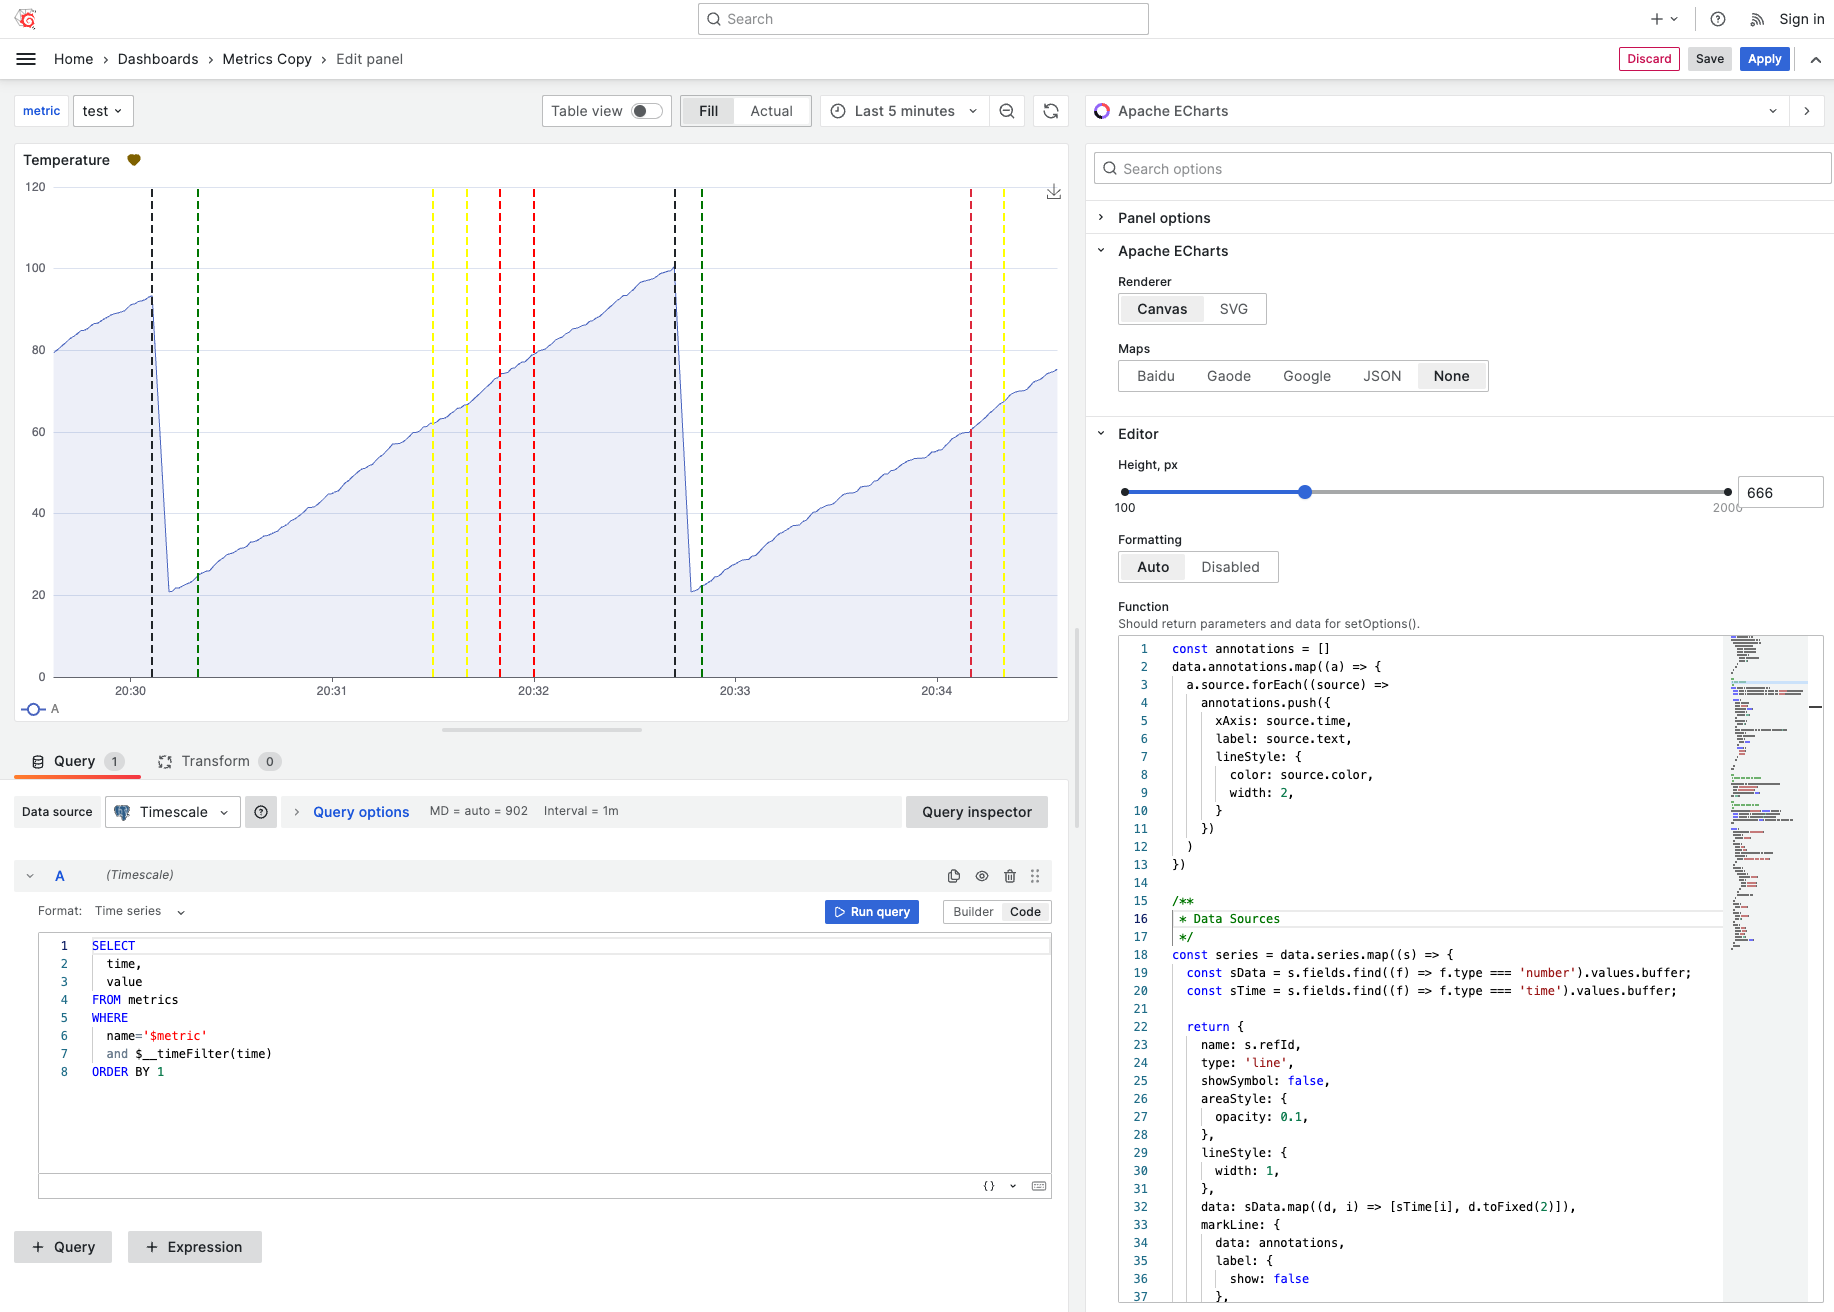Open datasource help via the question mark icon

pyautogui.click(x=261, y=811)
